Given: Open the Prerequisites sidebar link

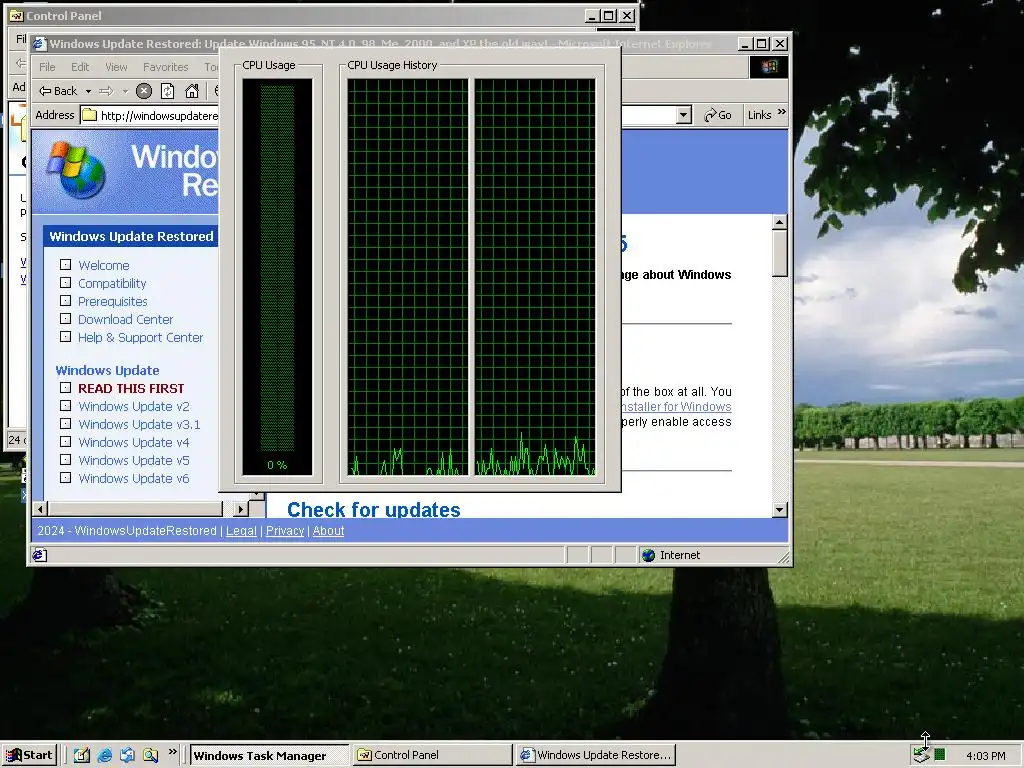Looking at the screenshot, I should point(112,301).
